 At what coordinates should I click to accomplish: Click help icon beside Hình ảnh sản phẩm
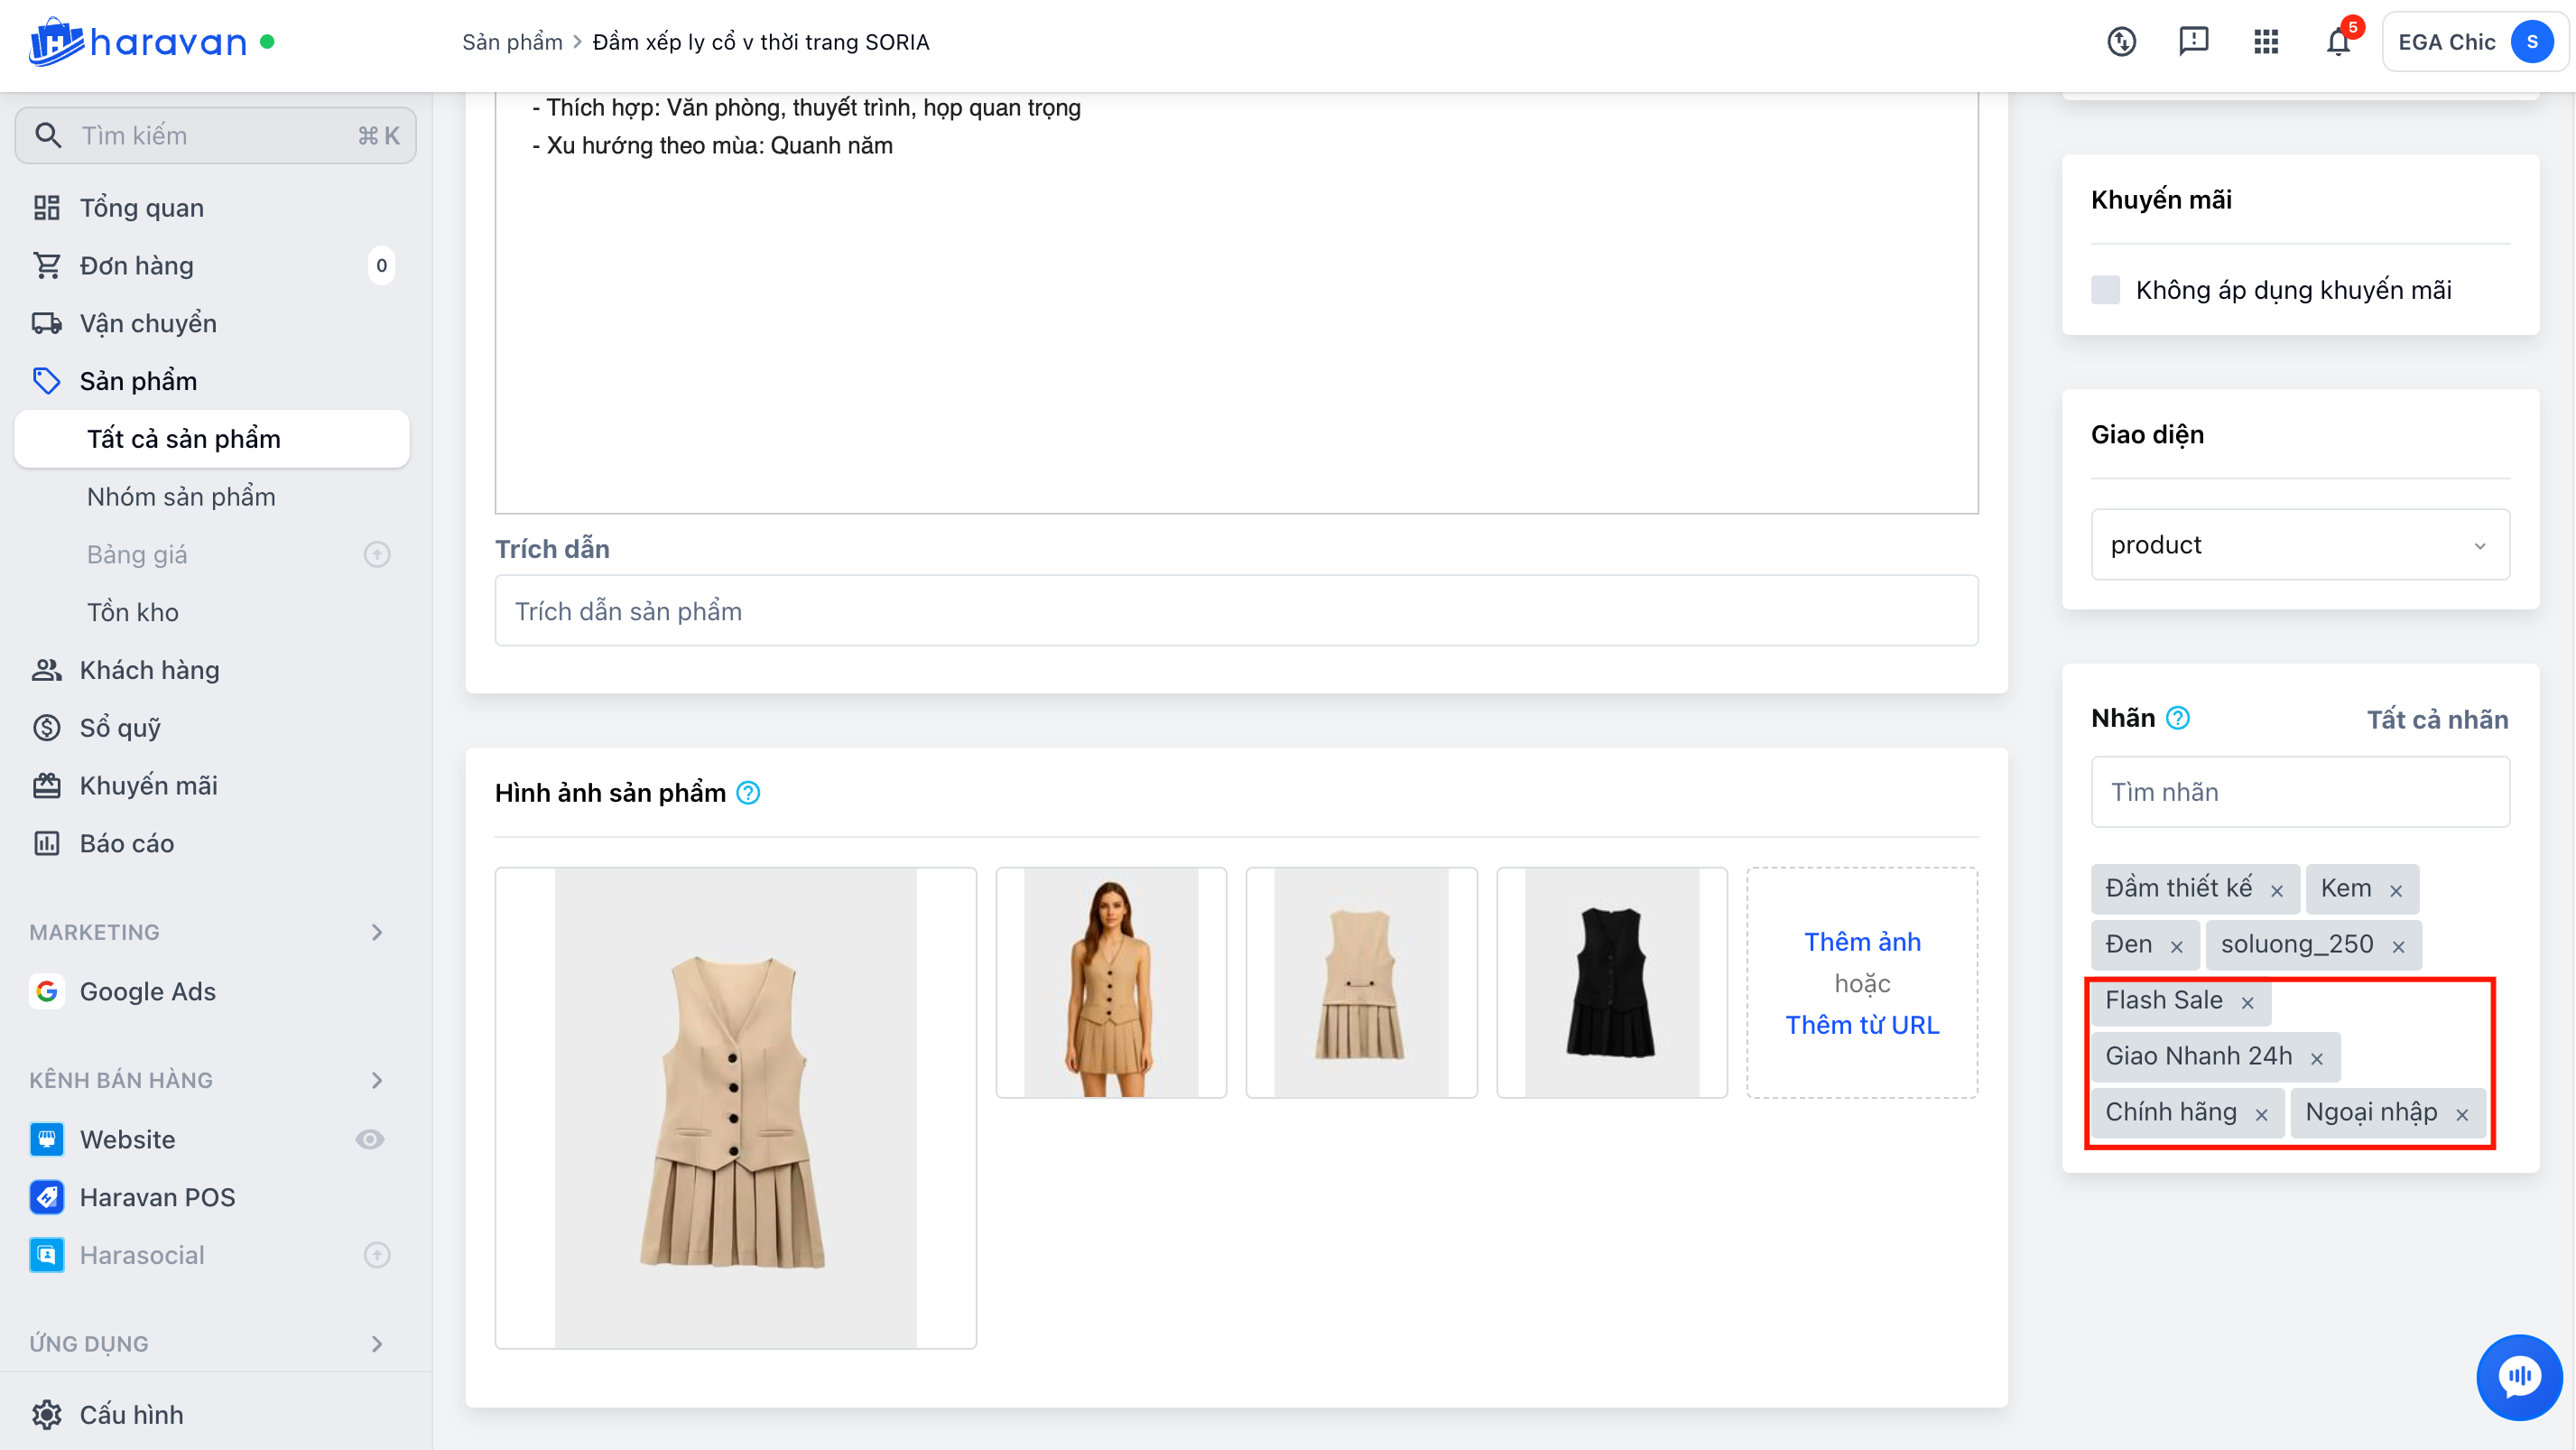(x=748, y=793)
